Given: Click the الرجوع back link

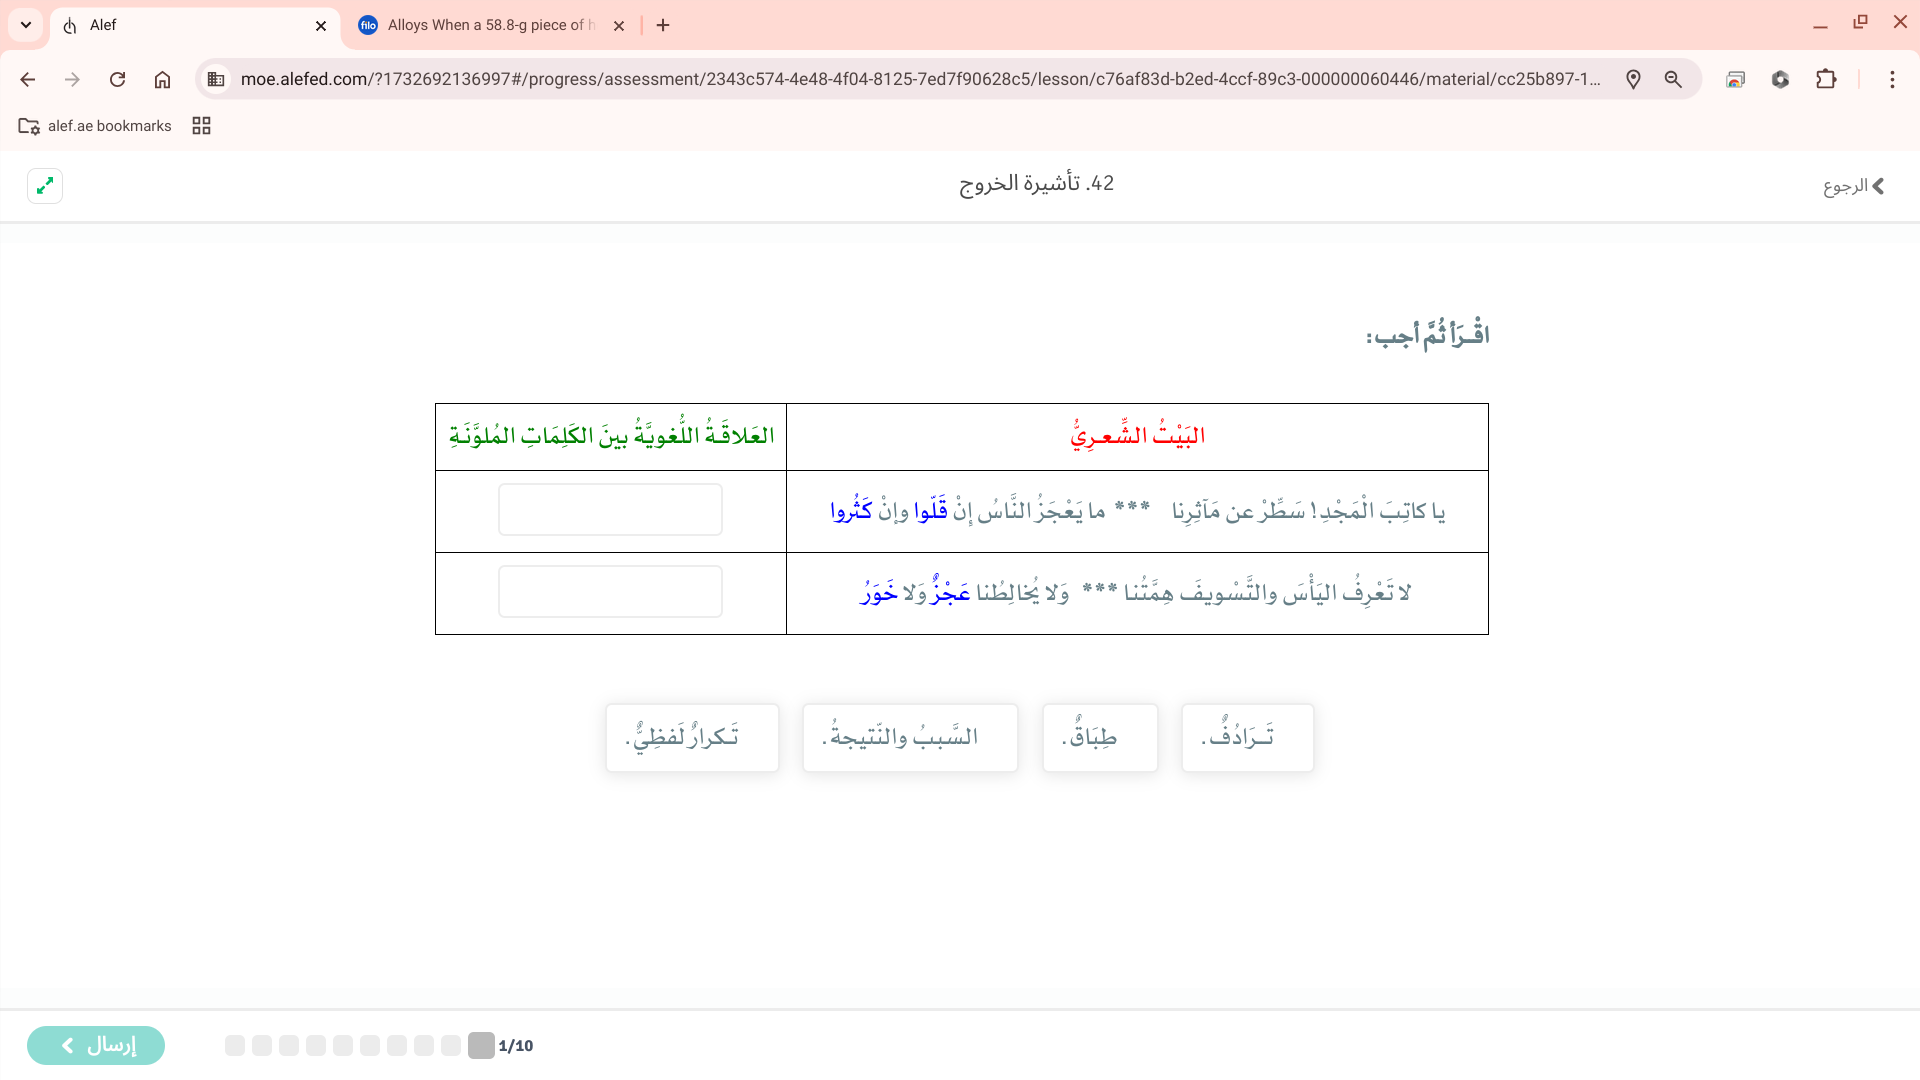Looking at the screenshot, I should click(1853, 186).
